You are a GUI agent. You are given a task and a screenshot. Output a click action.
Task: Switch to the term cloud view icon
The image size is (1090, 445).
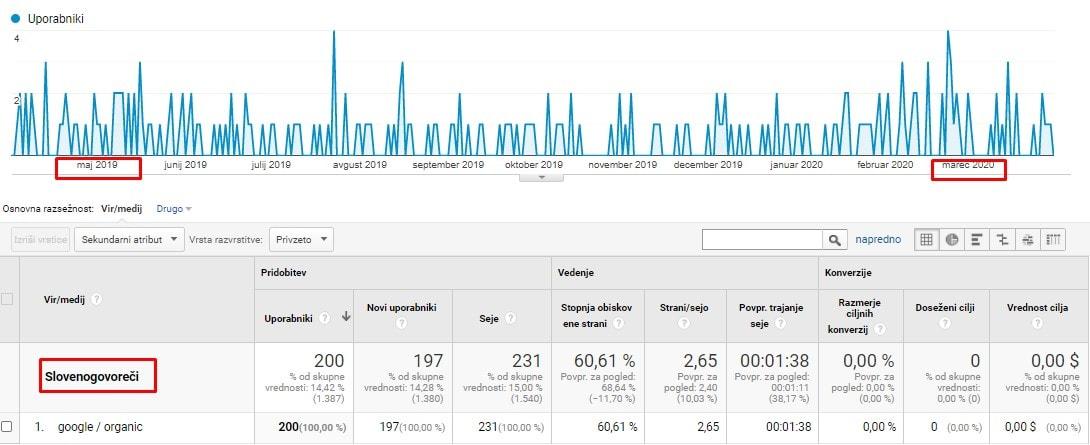(1027, 239)
